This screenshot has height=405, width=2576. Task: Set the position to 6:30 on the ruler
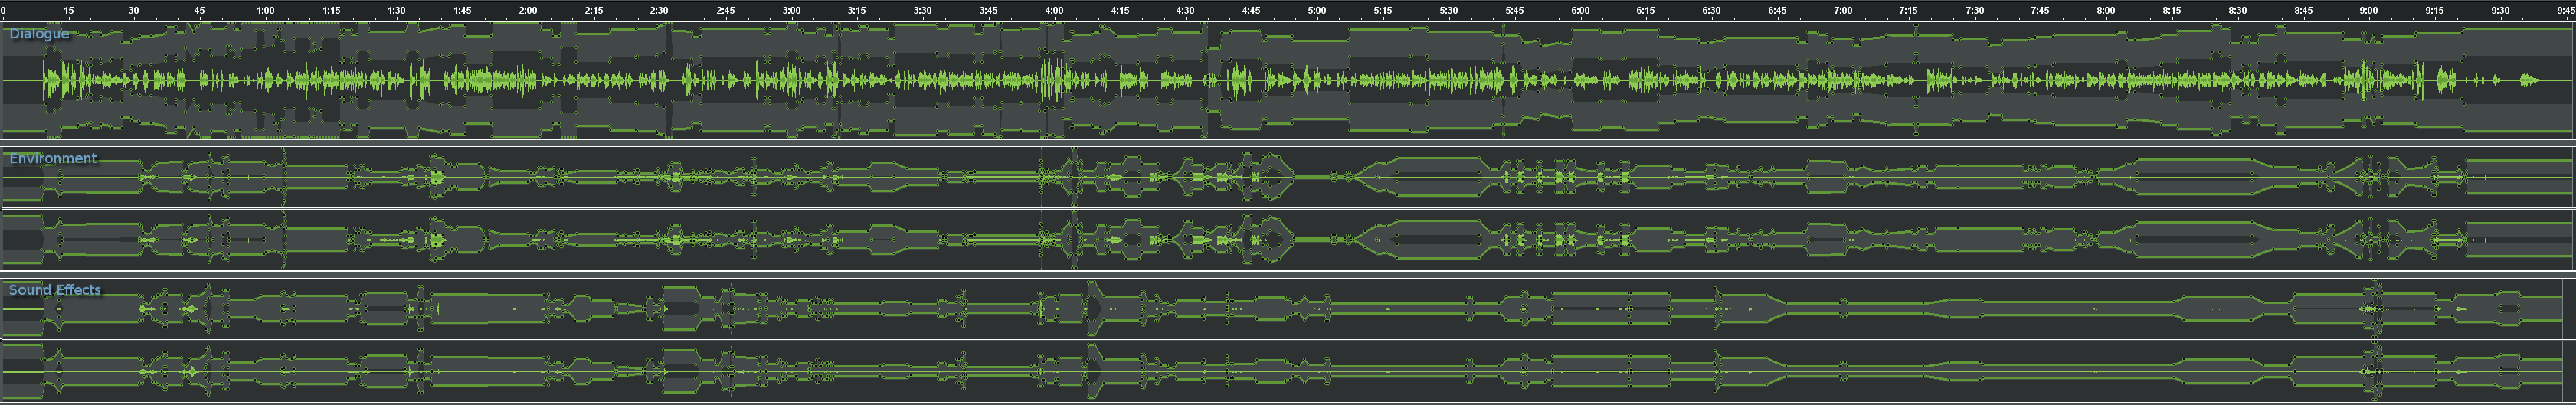[x=1711, y=11]
